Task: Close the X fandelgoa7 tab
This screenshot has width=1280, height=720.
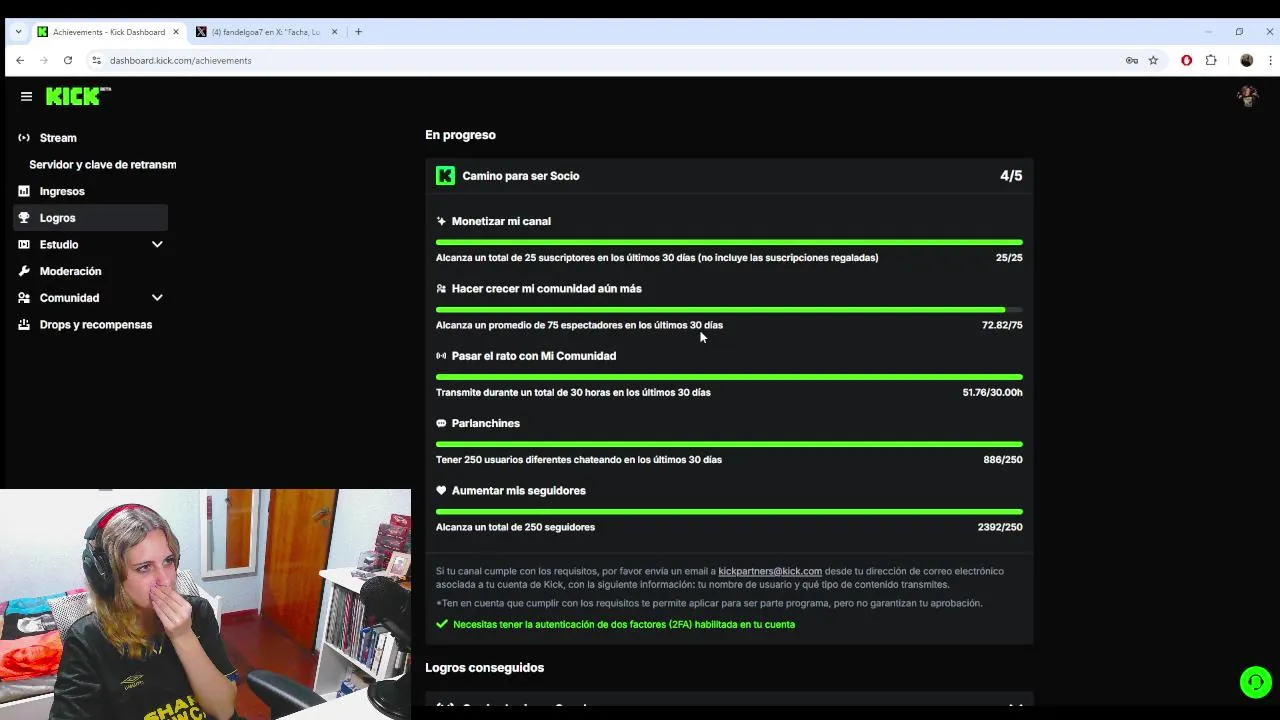Action: tap(334, 32)
